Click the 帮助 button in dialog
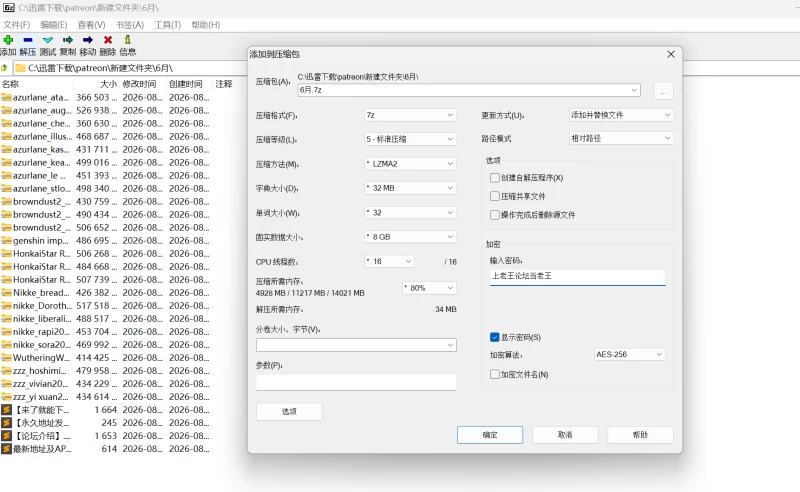The image size is (800, 492). (640, 435)
